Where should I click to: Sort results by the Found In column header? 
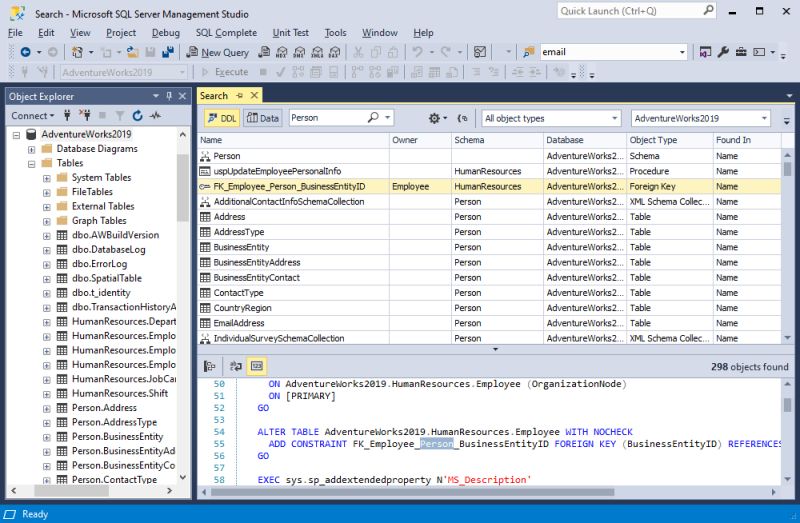pos(746,140)
